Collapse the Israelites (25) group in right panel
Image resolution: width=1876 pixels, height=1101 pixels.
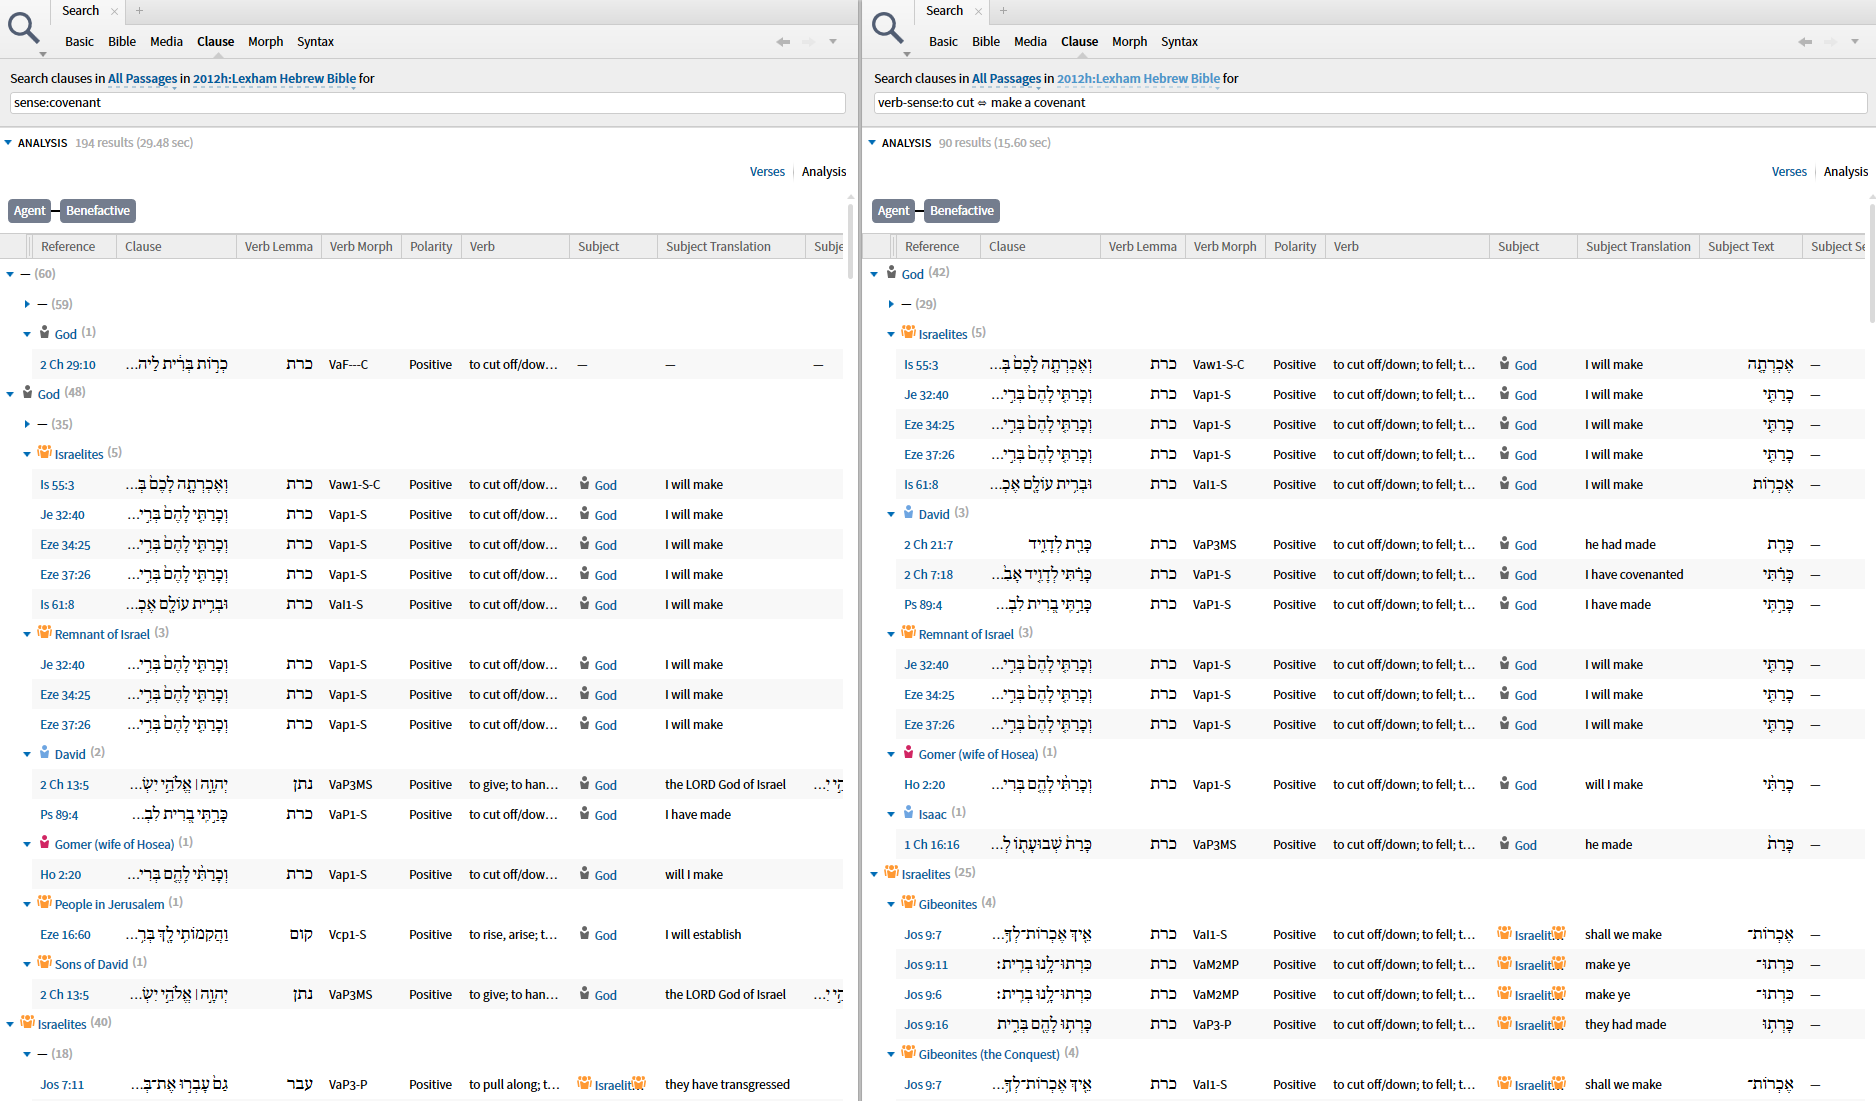coord(874,874)
